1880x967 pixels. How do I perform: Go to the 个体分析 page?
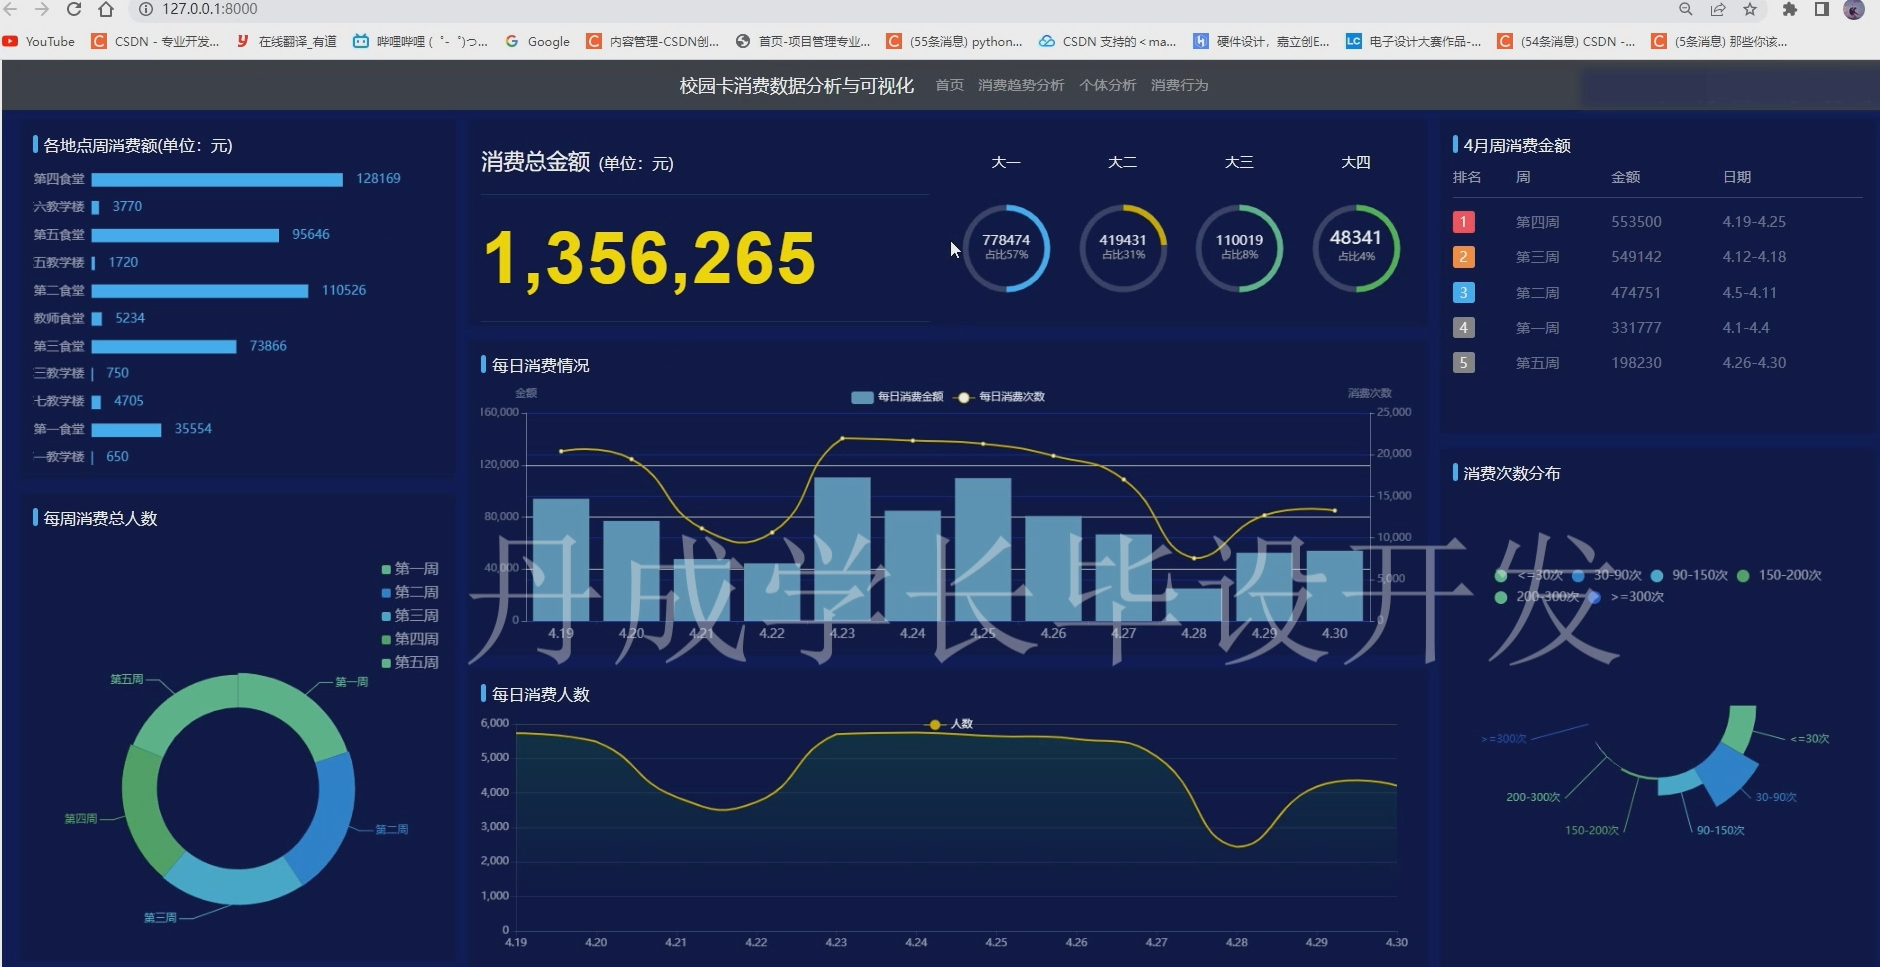tap(1107, 86)
